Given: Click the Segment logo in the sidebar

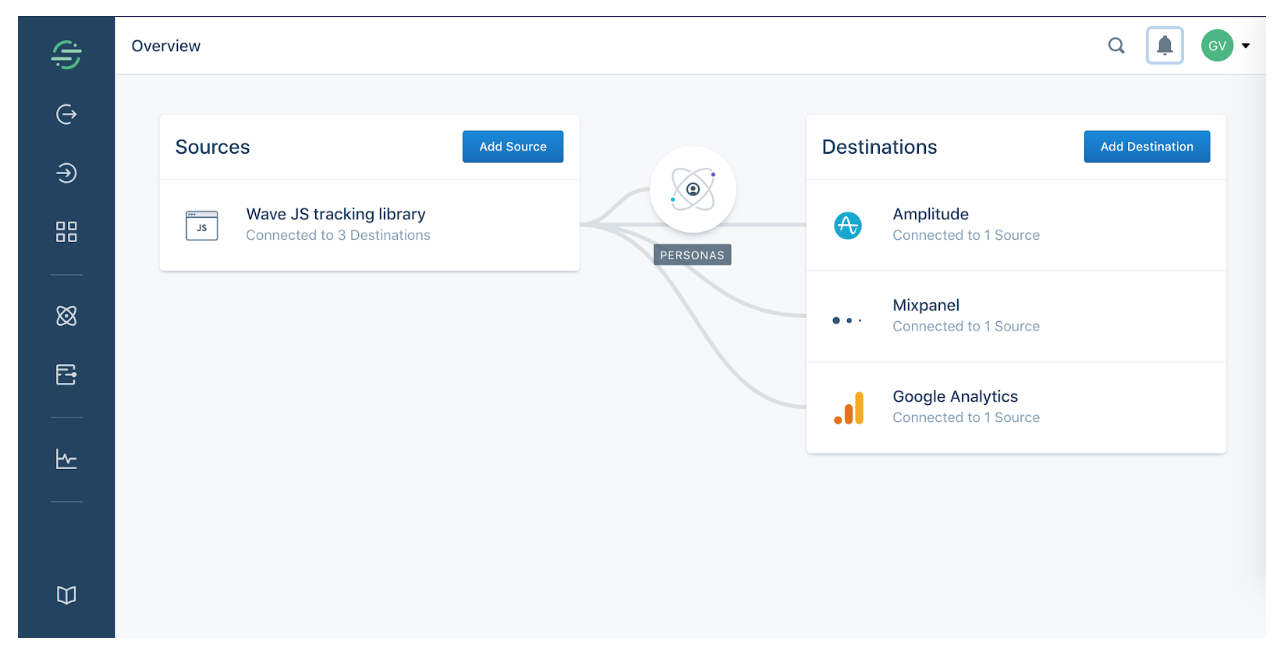Looking at the screenshot, I should point(66,54).
